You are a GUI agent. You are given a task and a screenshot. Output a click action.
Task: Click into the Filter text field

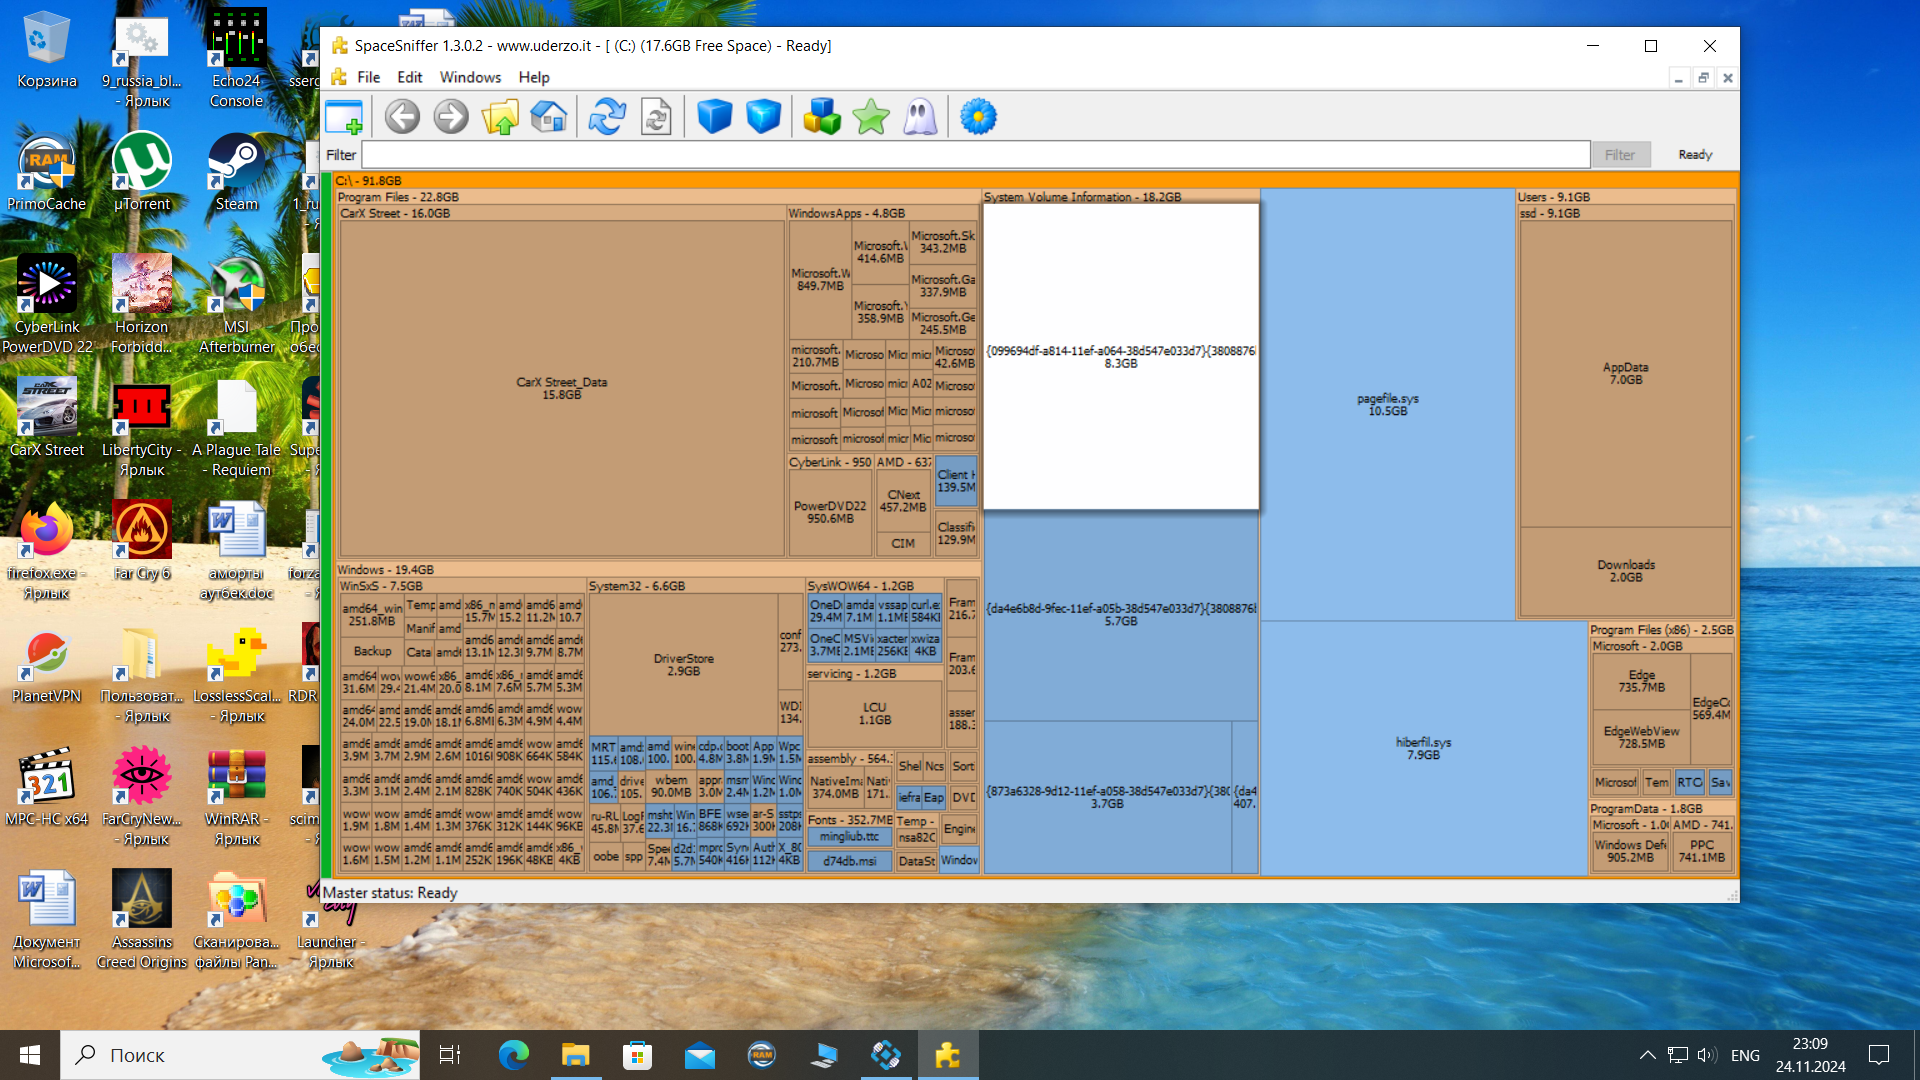point(975,155)
